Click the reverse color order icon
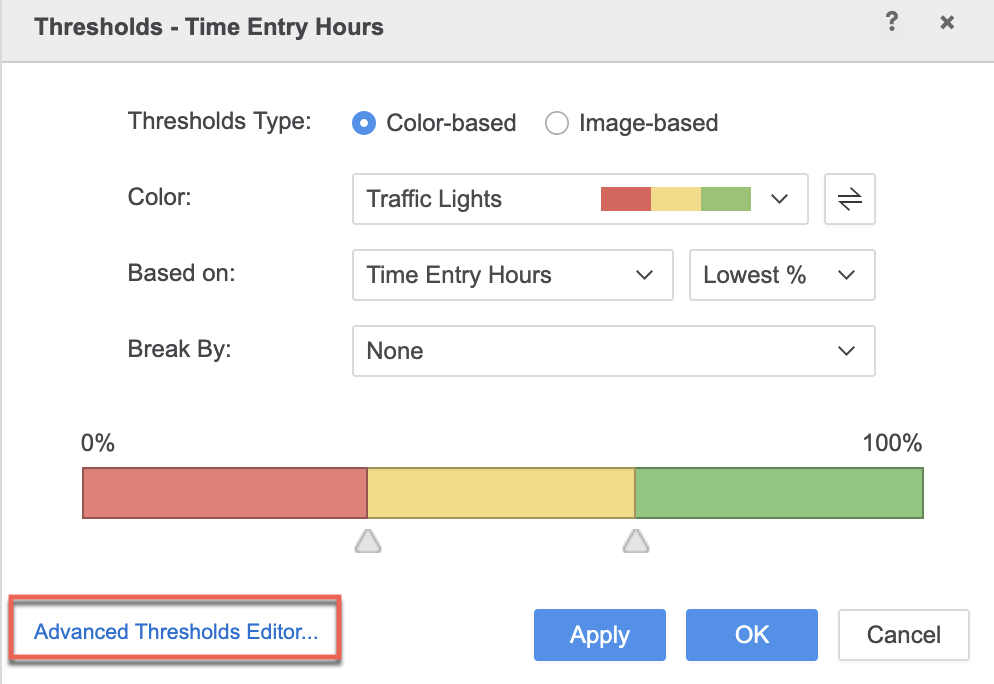The image size is (994, 684). pos(849,199)
